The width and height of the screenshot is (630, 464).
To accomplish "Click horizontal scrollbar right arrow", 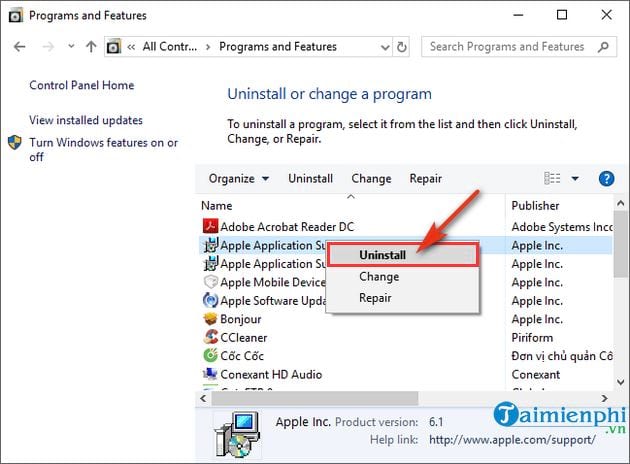I will pos(604,398).
